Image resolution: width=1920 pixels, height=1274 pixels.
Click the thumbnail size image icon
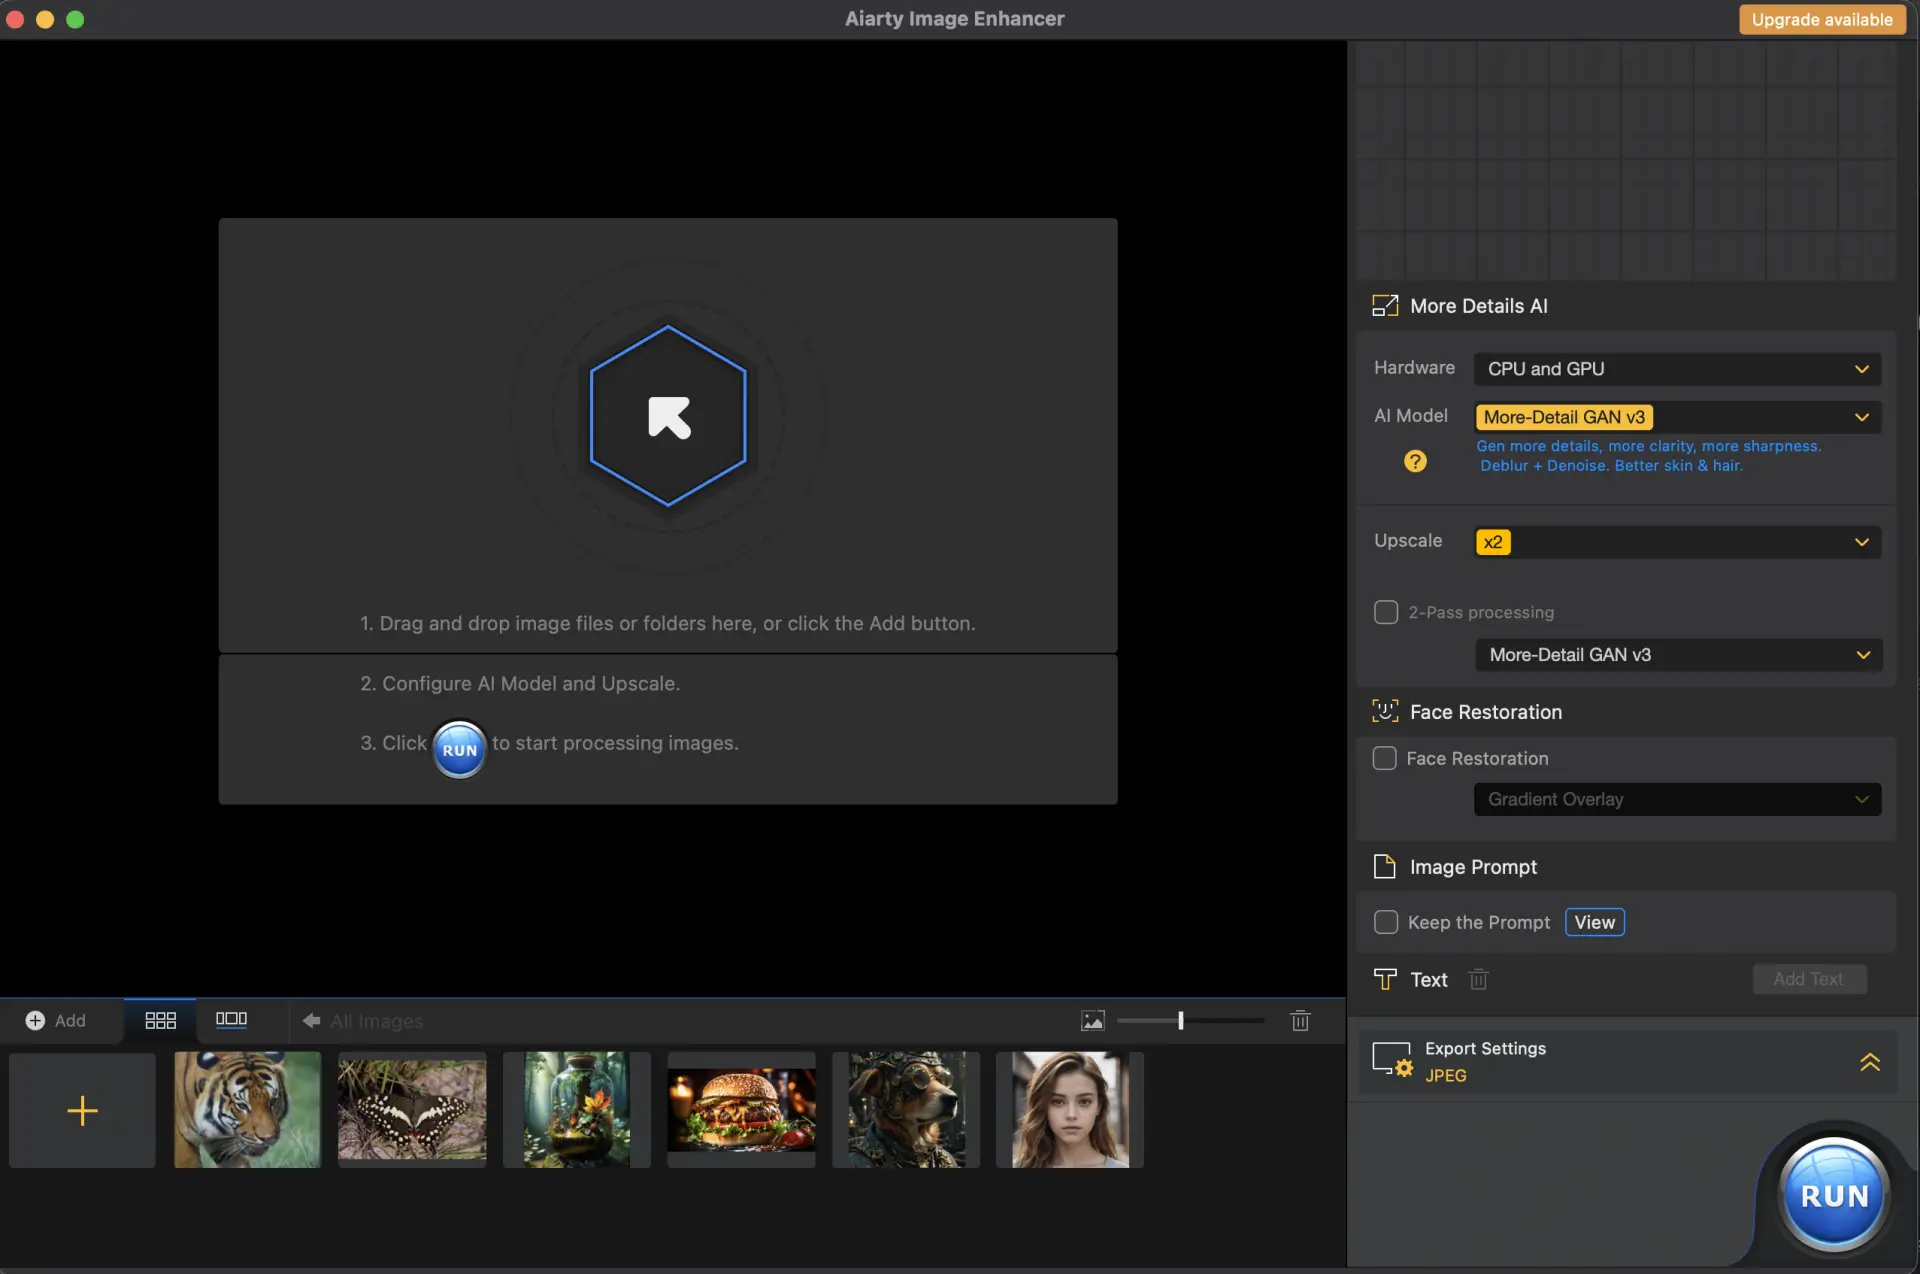tap(1093, 1020)
